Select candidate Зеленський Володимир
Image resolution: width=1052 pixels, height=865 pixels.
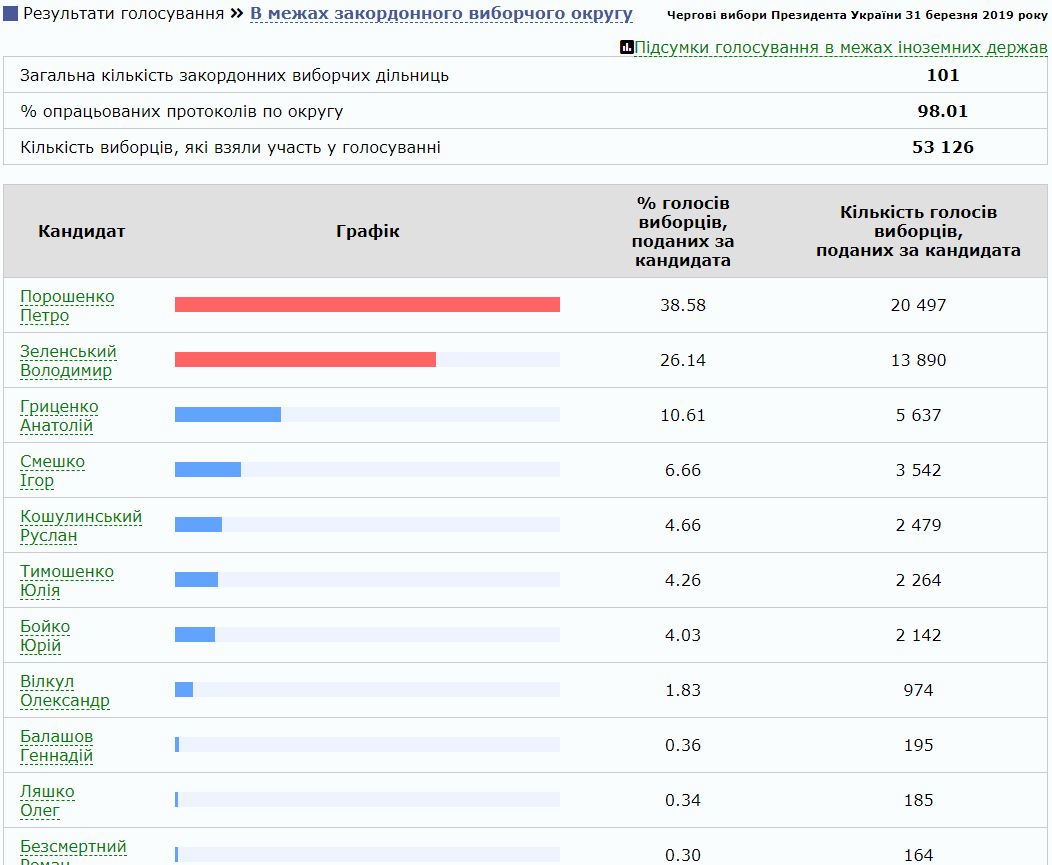[68, 361]
